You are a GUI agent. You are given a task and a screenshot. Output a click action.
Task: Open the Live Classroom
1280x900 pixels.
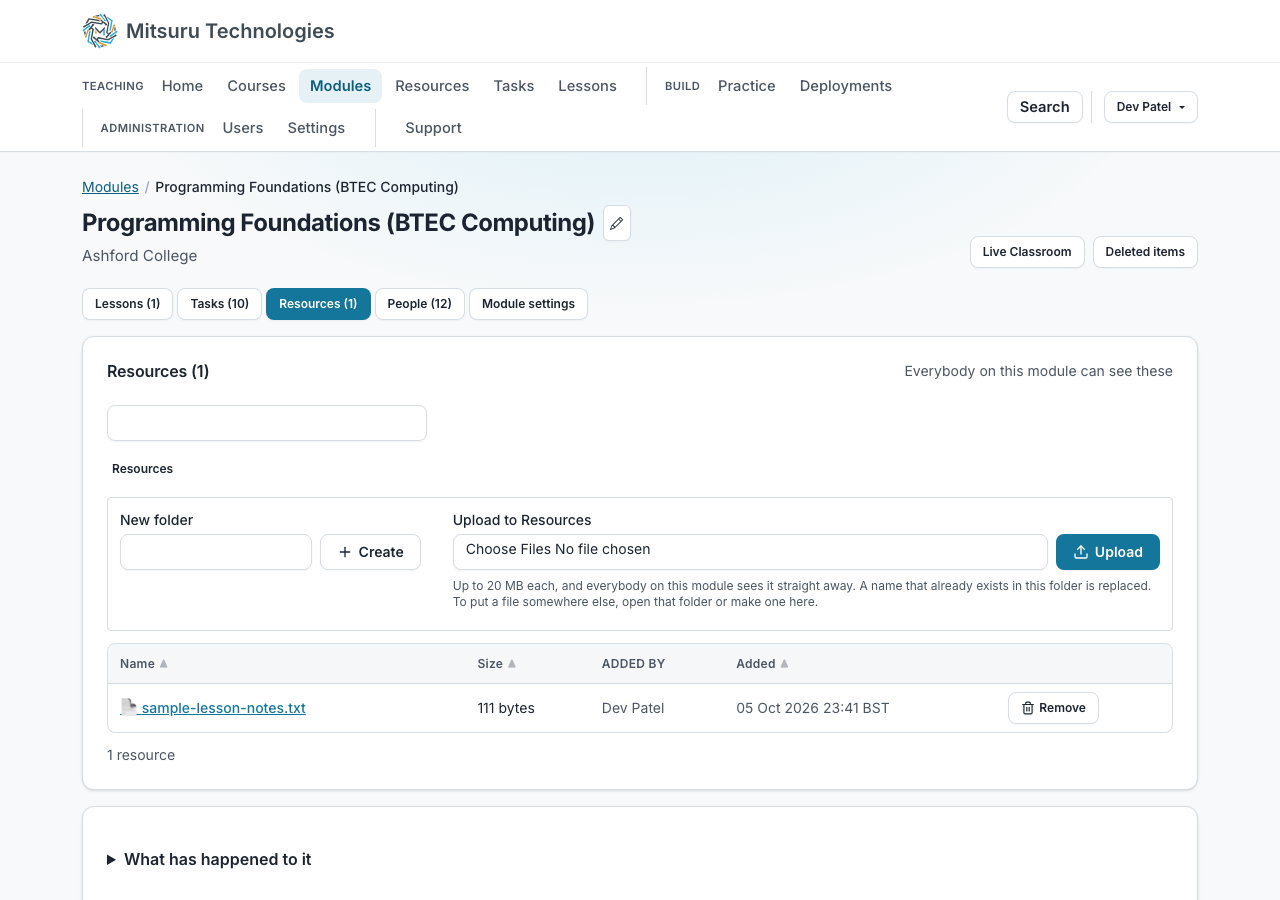tap(1027, 252)
